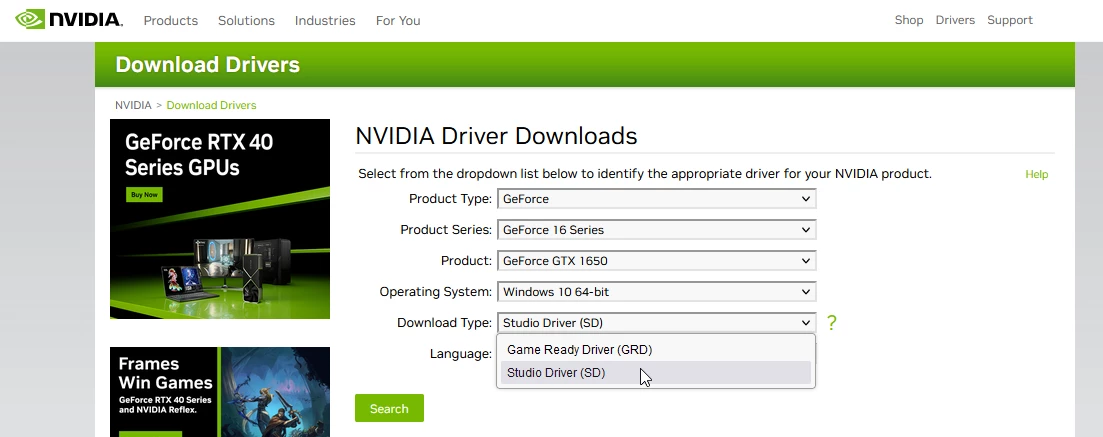Click the Search button

pos(389,408)
